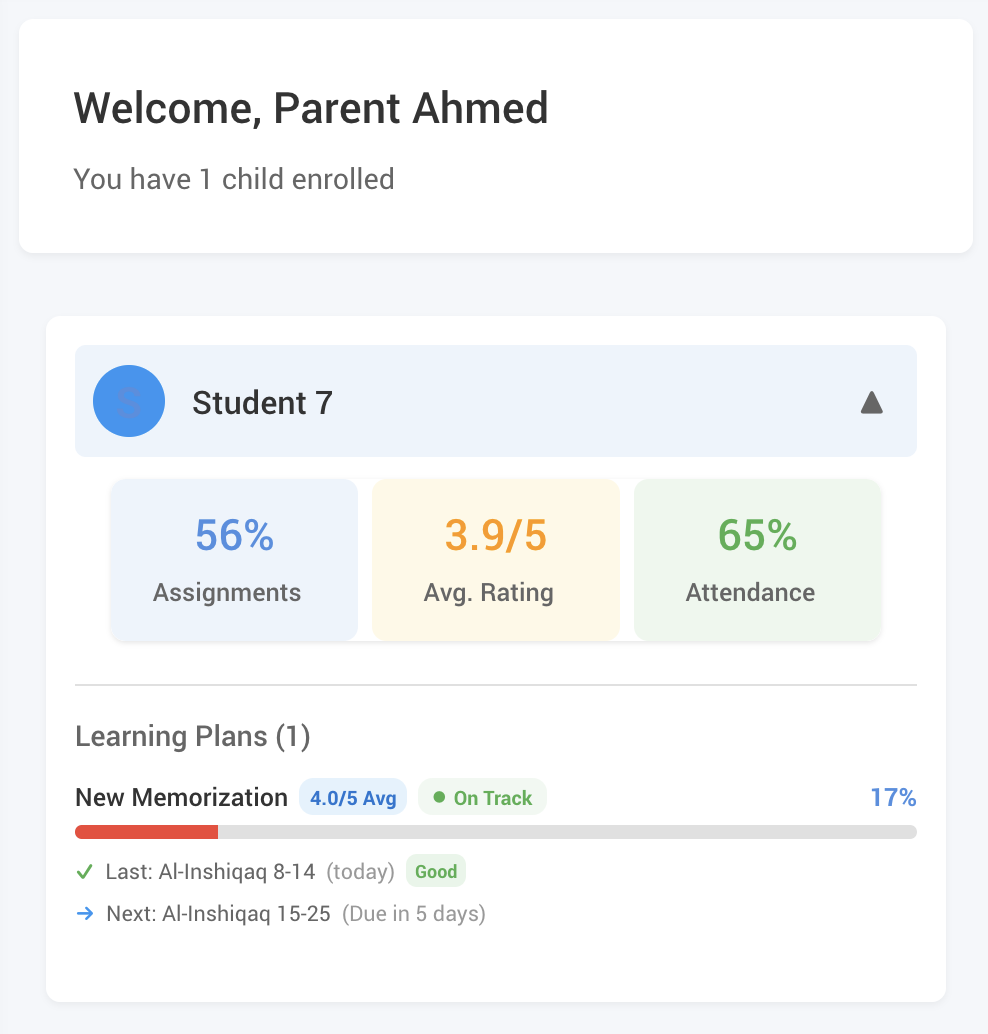Screen dimensions: 988x1034
Task: Click the 17% progress percentage
Action: click(x=893, y=797)
